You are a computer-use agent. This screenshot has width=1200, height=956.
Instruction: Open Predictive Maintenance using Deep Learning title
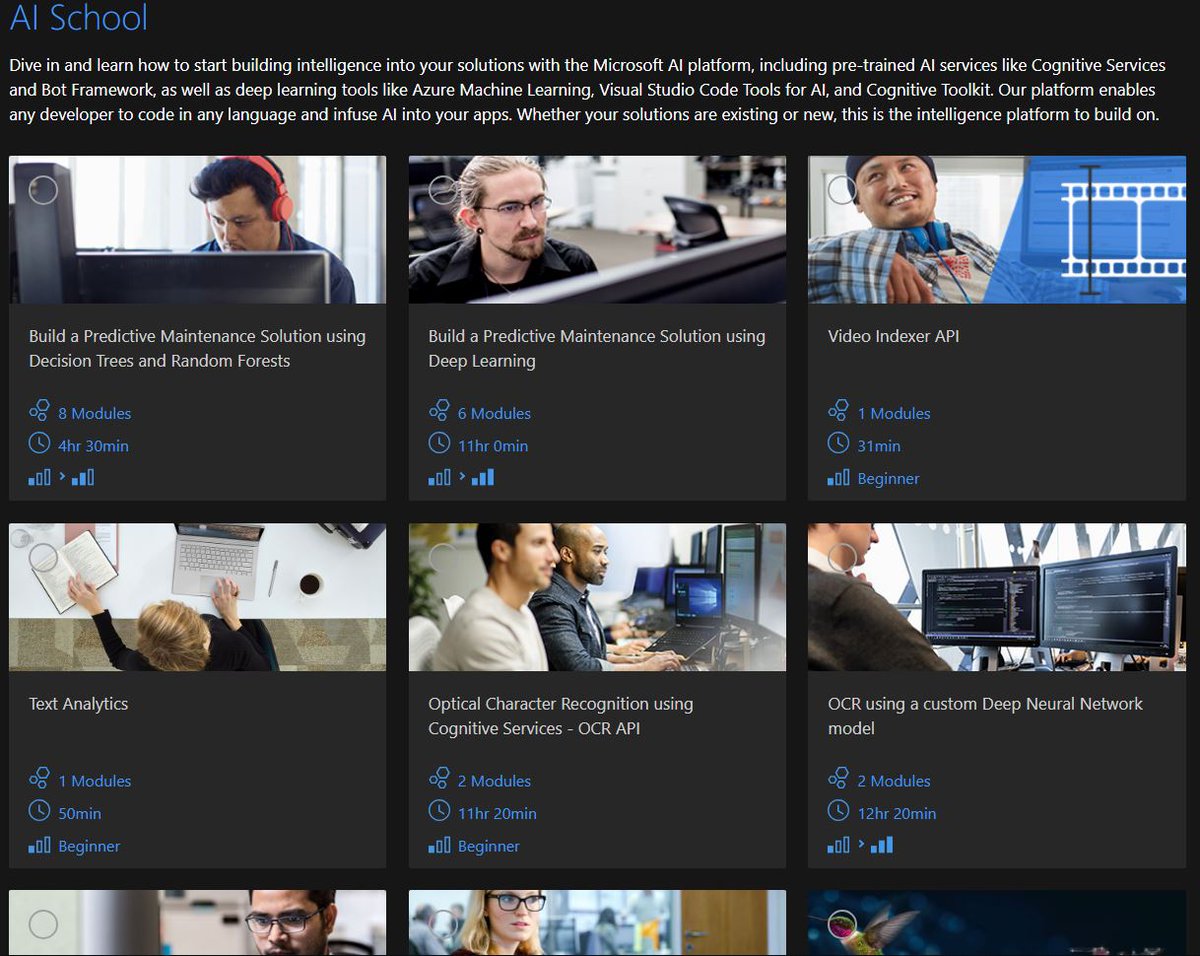(597, 349)
